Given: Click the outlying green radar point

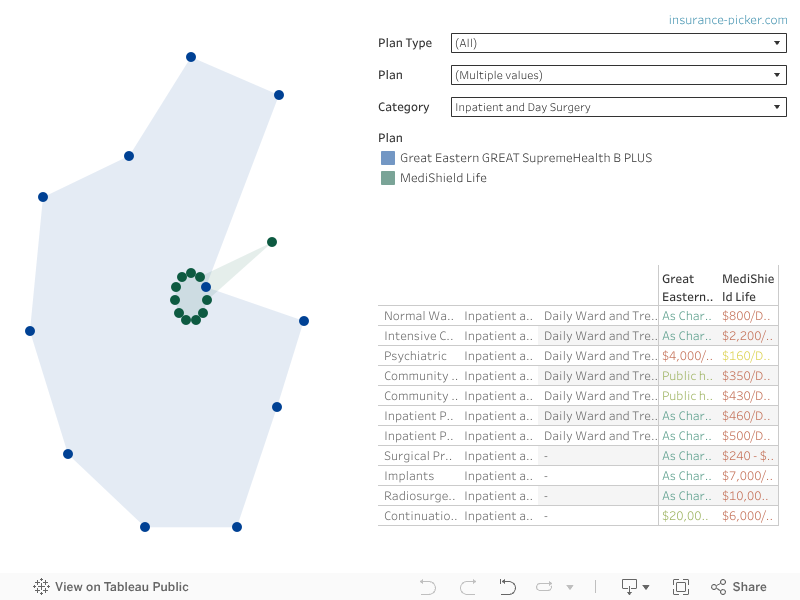Looking at the screenshot, I should tap(272, 242).
